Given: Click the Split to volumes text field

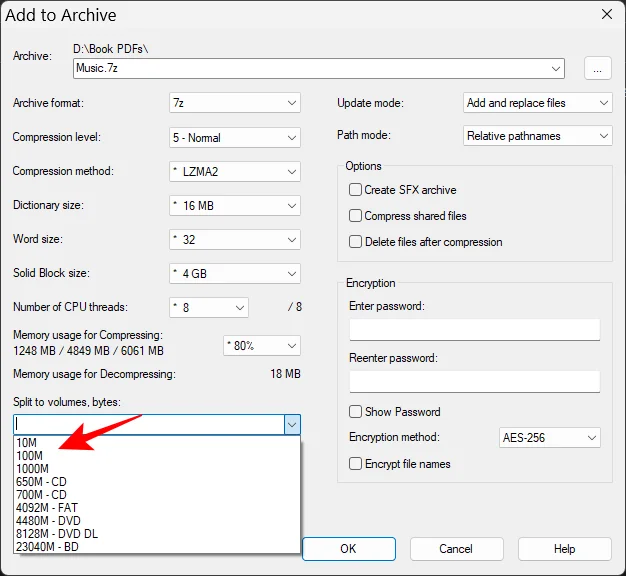Looking at the screenshot, I should pos(149,425).
